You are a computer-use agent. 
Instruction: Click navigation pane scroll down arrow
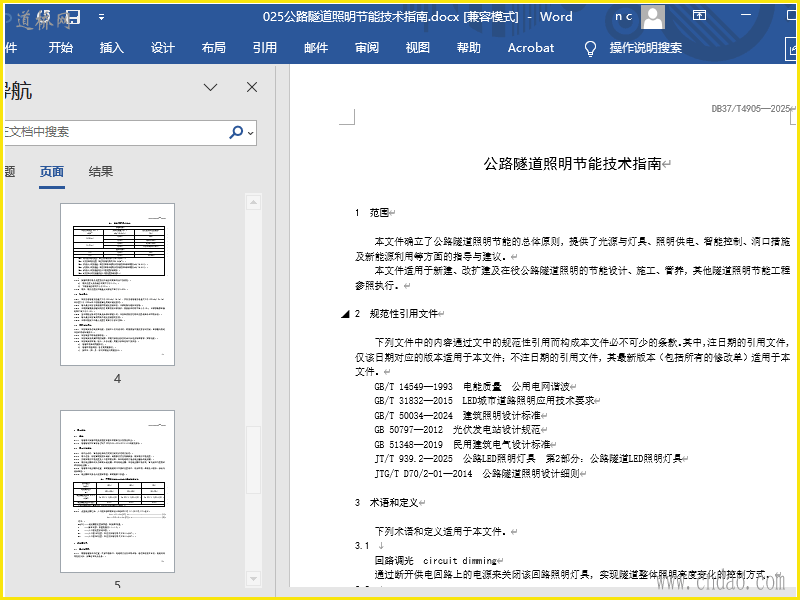pos(254,579)
